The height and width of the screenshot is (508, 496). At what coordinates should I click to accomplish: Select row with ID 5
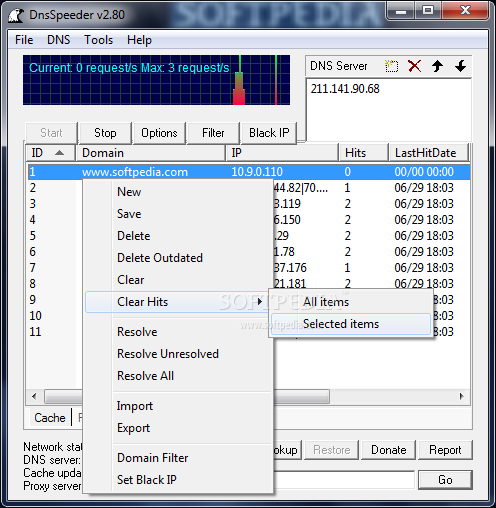[32, 236]
